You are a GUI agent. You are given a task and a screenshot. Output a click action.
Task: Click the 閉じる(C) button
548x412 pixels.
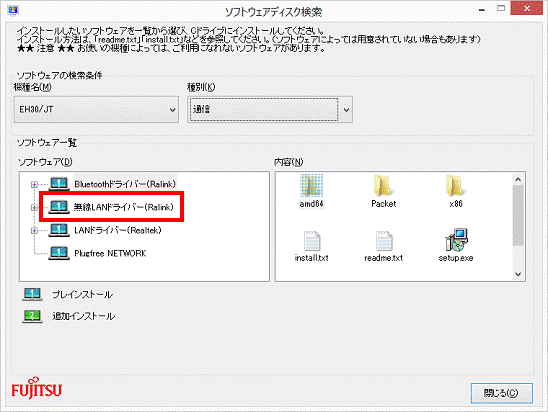502,393
